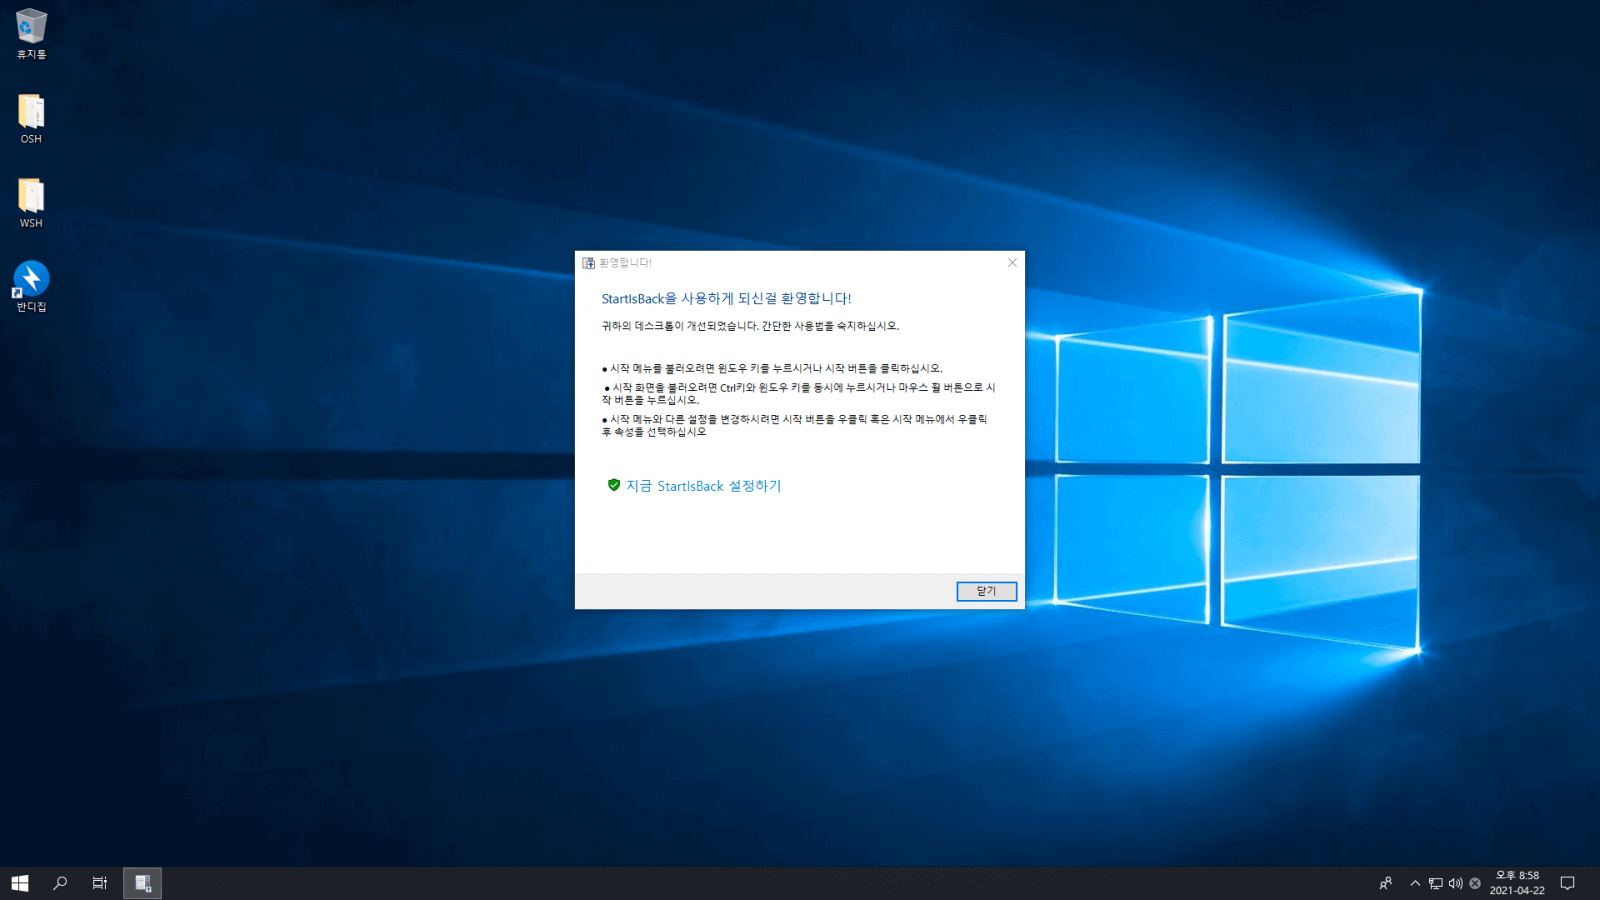The height and width of the screenshot is (900, 1600).
Task: Open Task View on the taskbar
Action: (100, 883)
